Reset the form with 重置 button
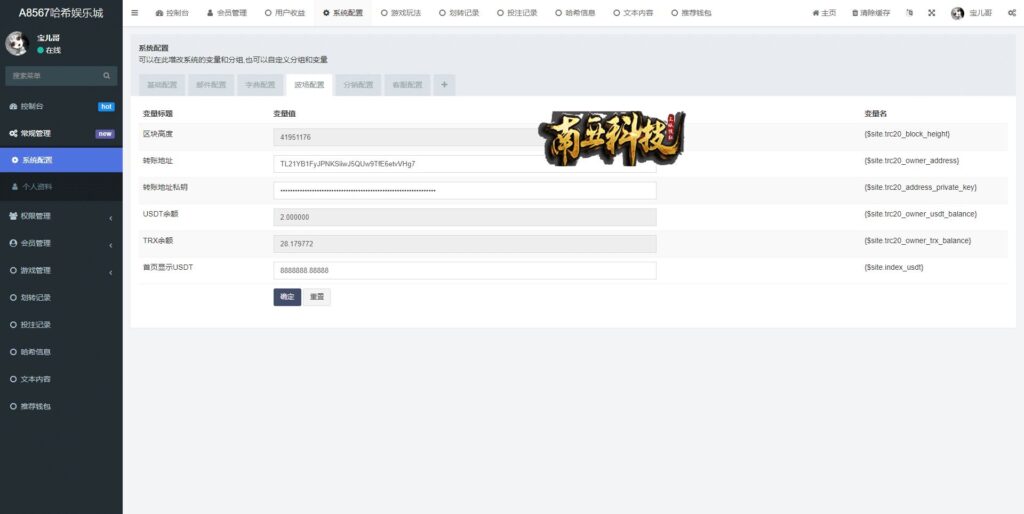Image resolution: width=1024 pixels, height=514 pixels. (x=317, y=297)
